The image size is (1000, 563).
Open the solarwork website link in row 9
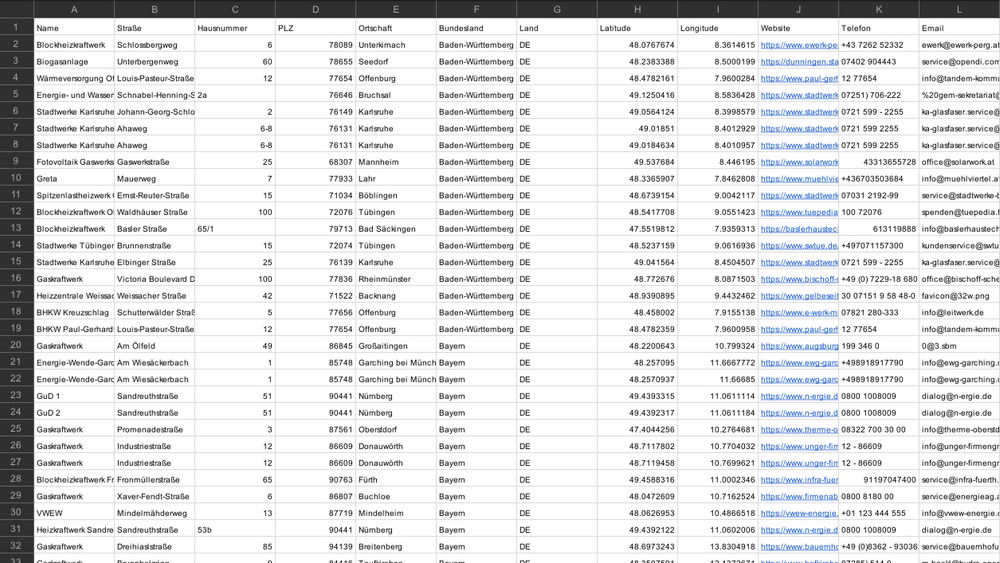point(799,162)
